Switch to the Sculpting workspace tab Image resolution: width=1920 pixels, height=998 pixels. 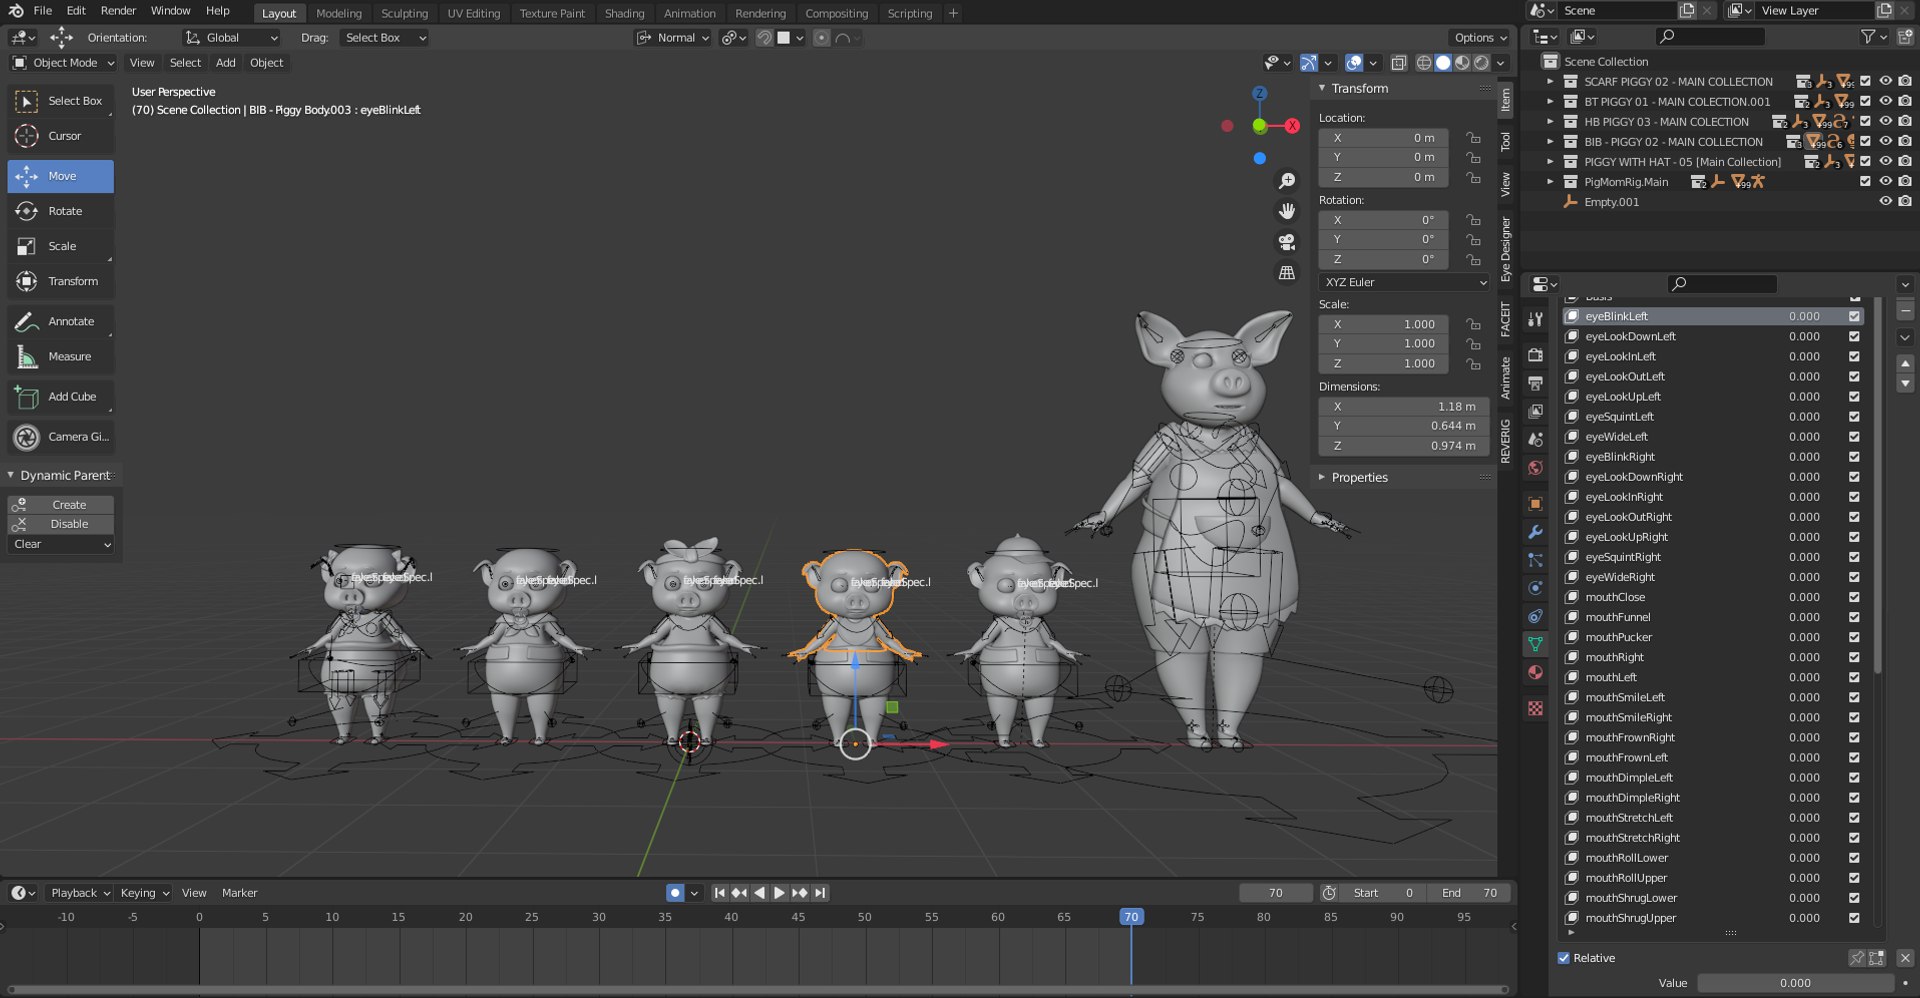click(x=404, y=13)
